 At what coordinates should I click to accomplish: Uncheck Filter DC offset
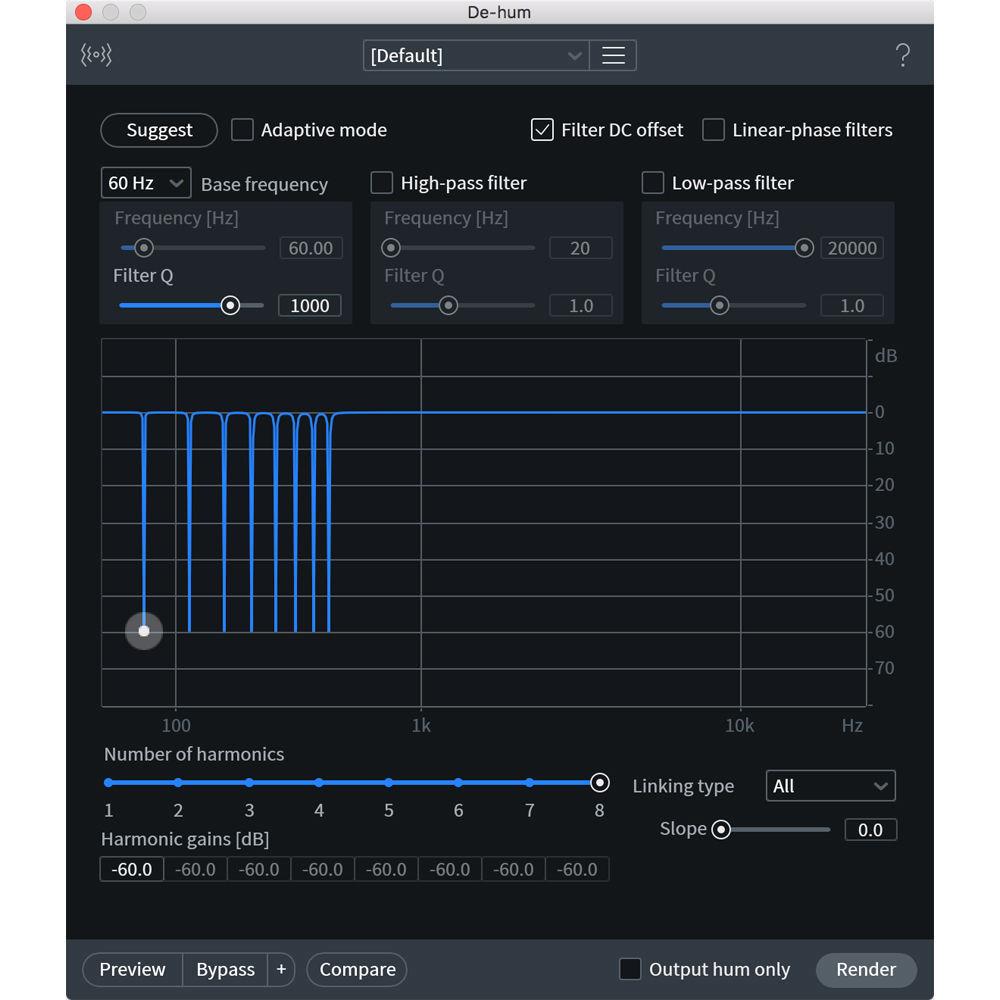(541, 129)
